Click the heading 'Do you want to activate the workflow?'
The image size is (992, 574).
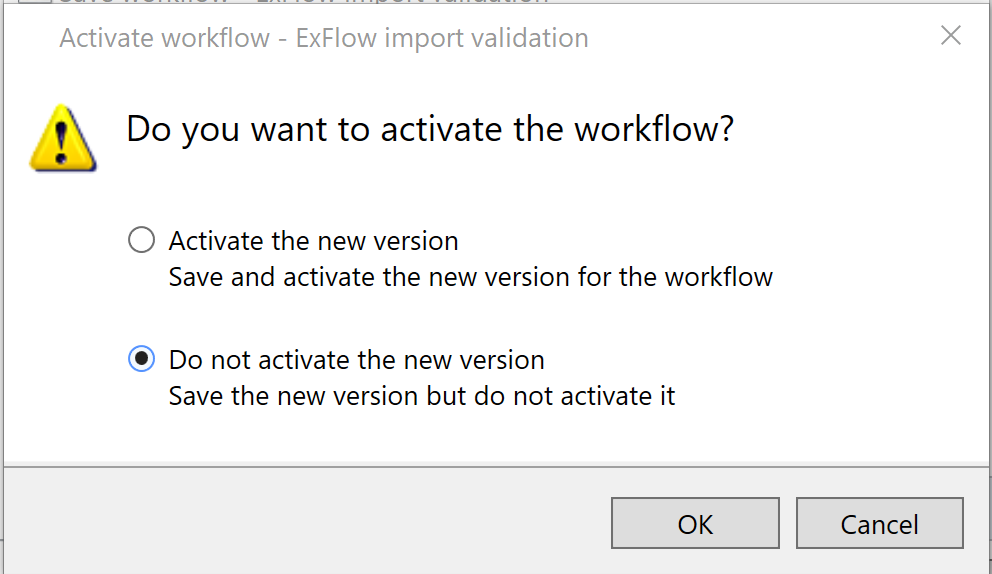coord(430,130)
